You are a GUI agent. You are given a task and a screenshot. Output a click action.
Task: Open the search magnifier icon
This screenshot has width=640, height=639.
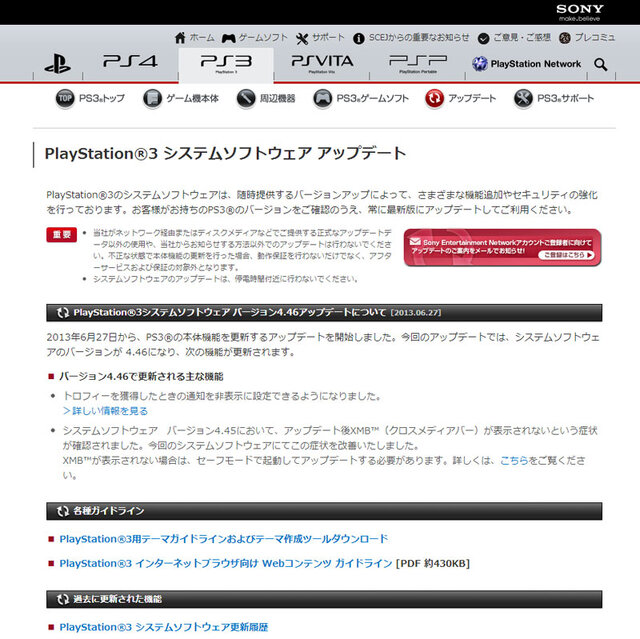(x=600, y=64)
